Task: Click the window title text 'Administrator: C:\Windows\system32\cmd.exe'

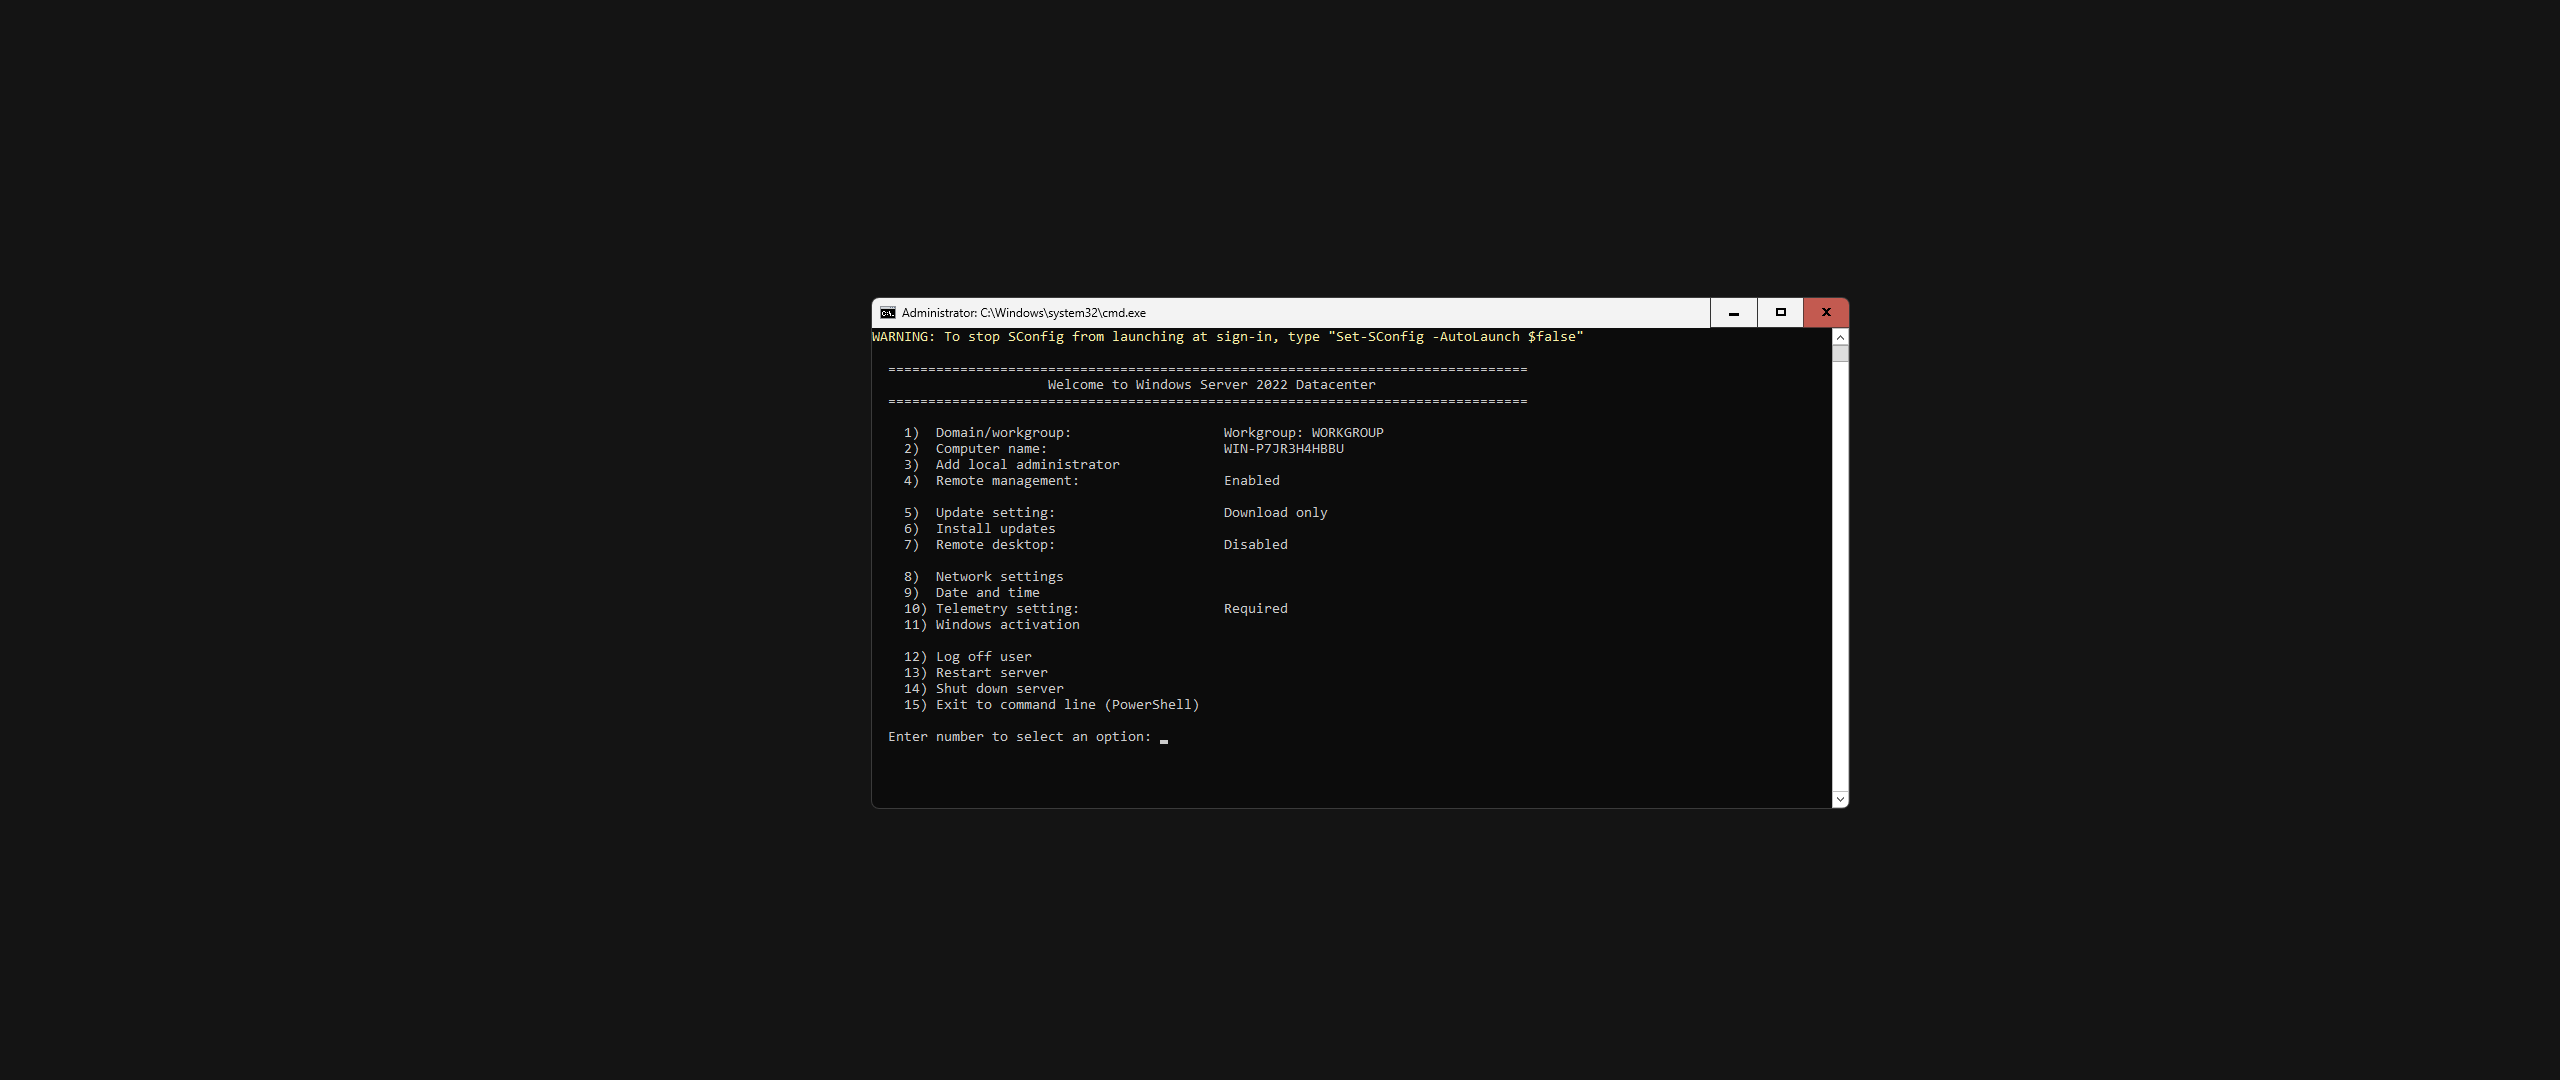Action: (1023, 313)
